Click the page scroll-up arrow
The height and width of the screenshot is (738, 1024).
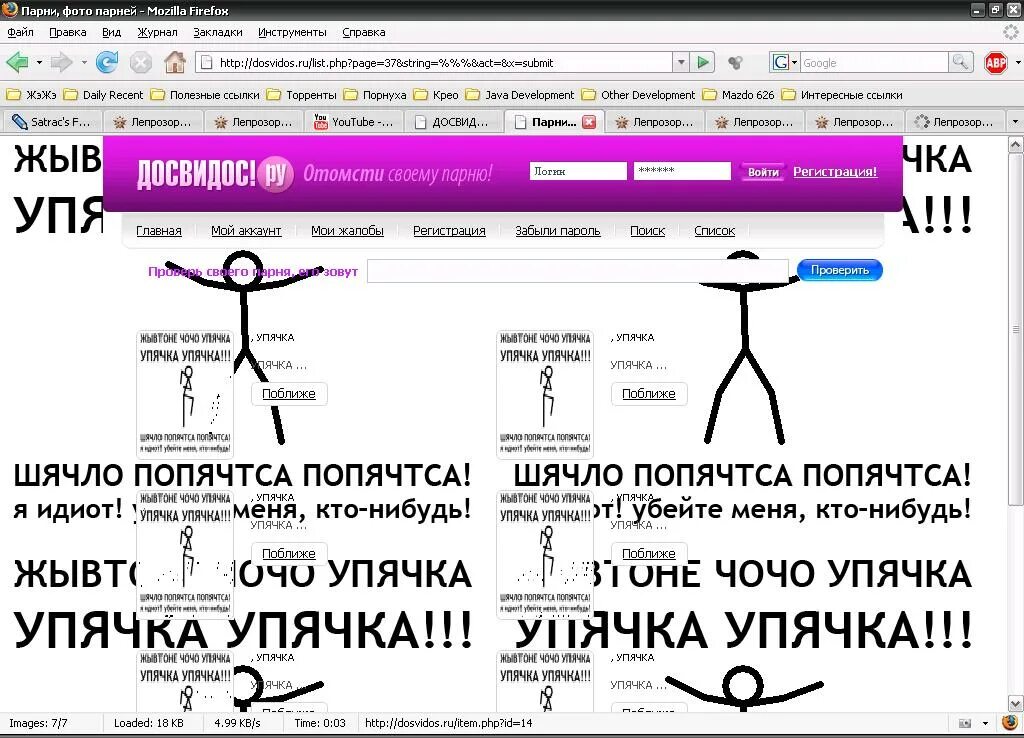[1016, 144]
